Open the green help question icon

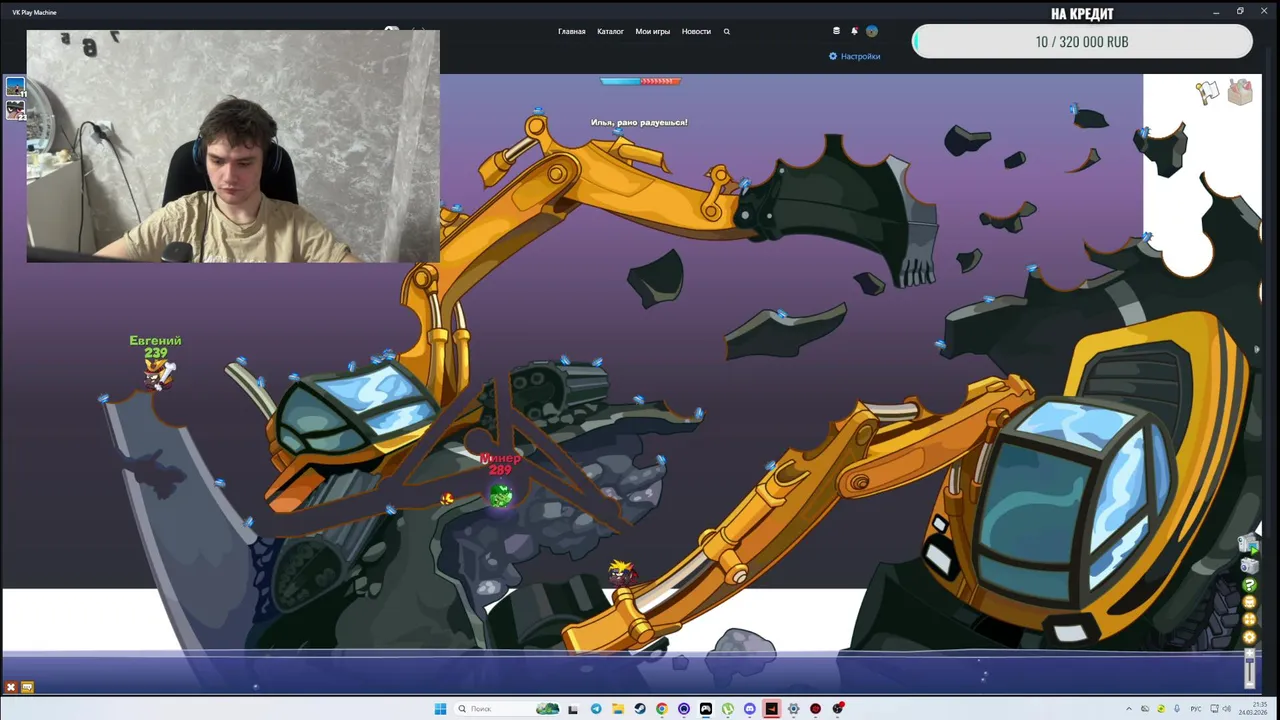tap(1249, 585)
